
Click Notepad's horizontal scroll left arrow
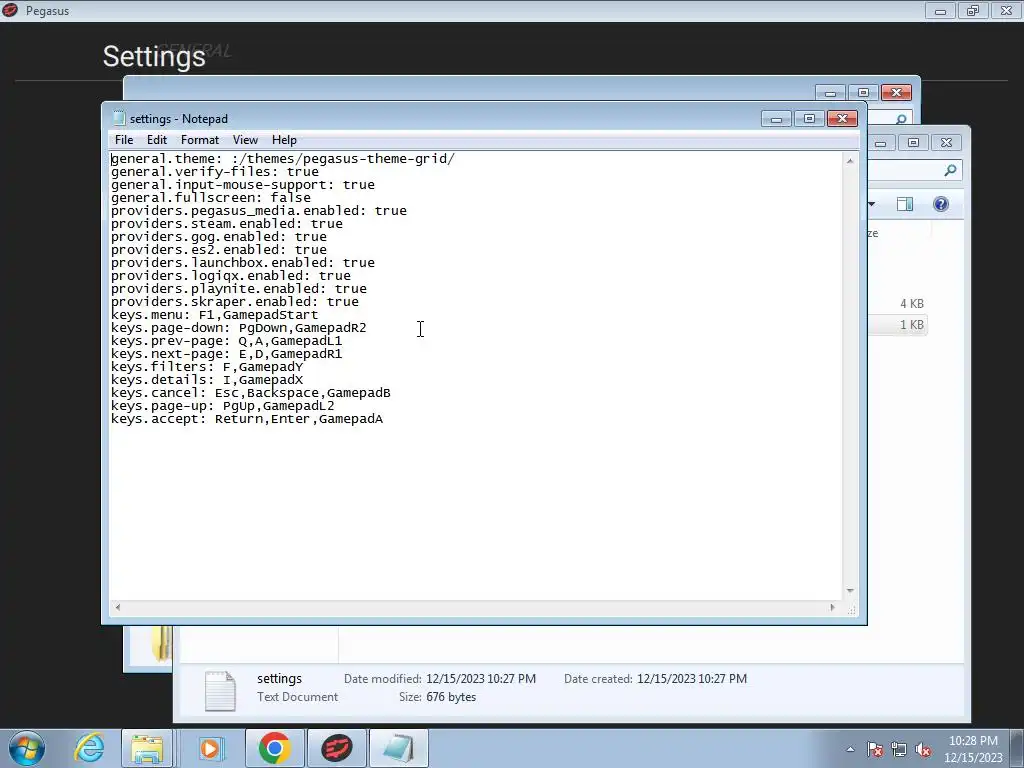tap(118, 607)
